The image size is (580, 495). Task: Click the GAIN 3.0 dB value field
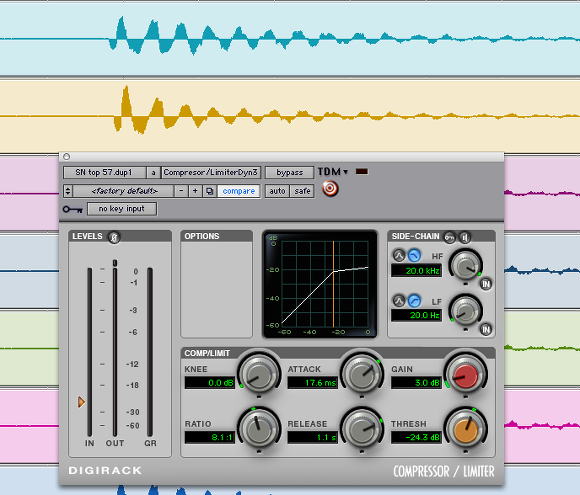tap(416, 383)
